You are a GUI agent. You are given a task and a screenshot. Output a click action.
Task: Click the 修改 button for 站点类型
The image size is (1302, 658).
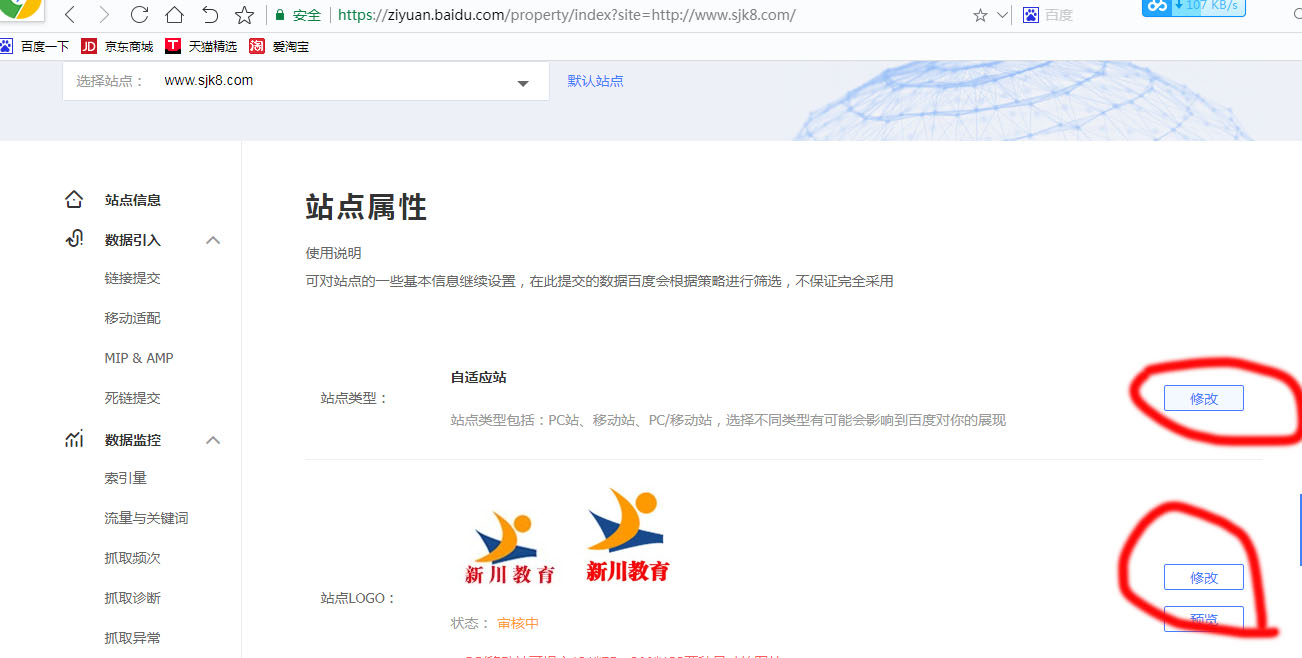[x=1203, y=397]
